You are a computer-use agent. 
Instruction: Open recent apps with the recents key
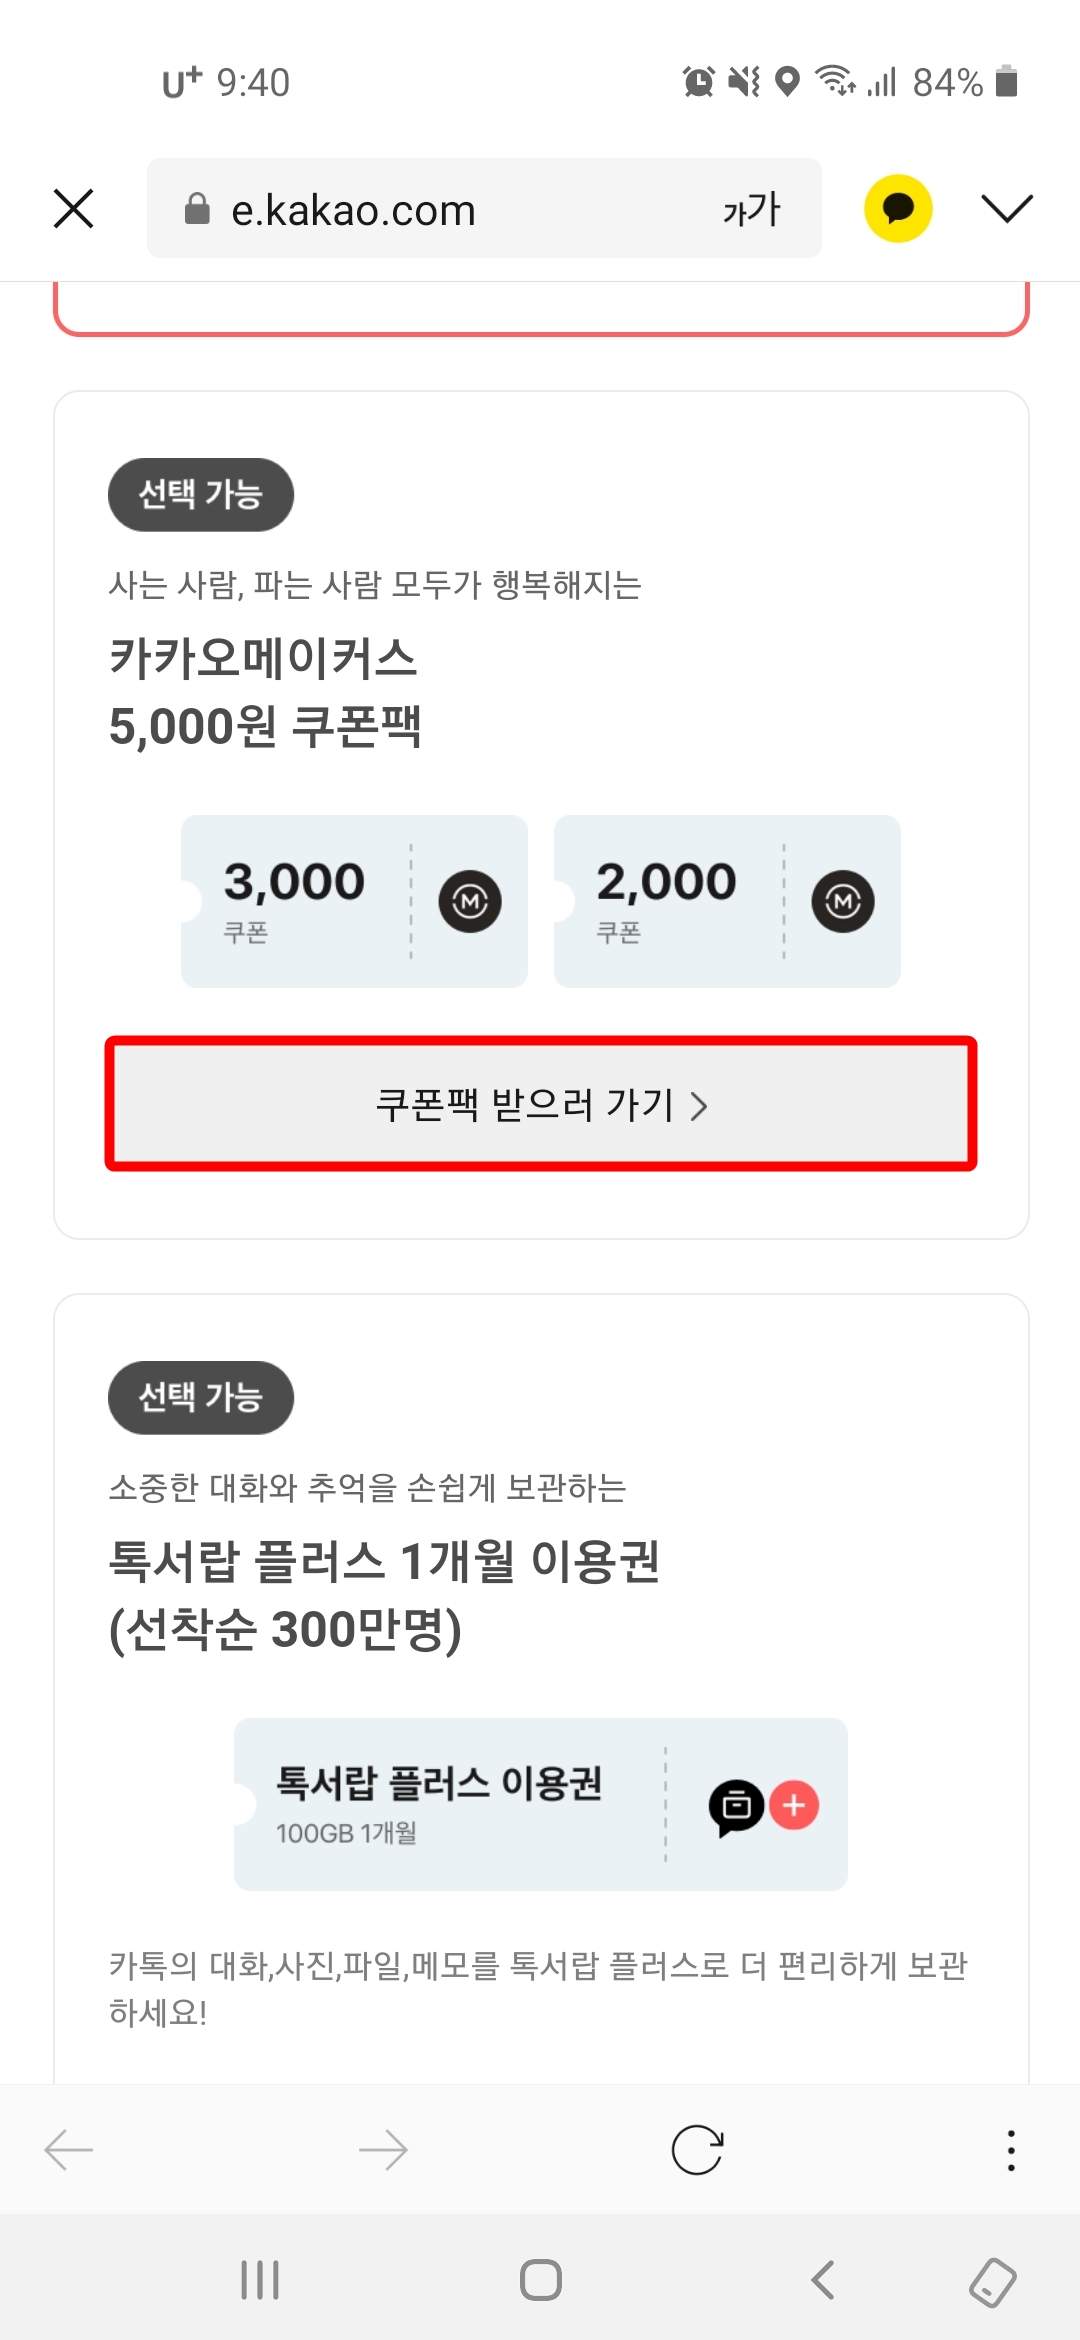coord(259,2281)
